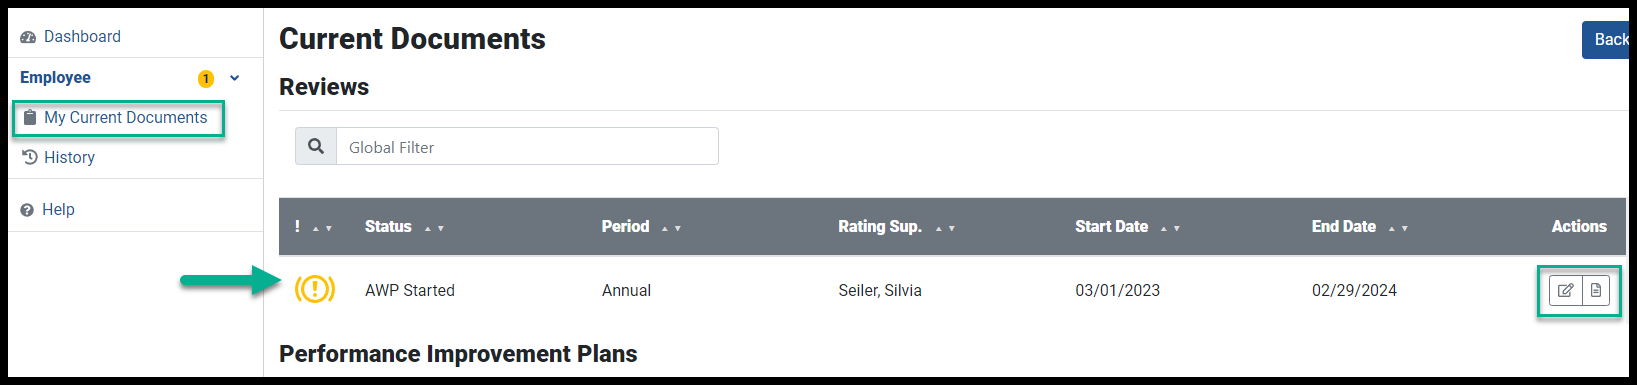
Task: Open the review document page icon
Action: 1596,290
